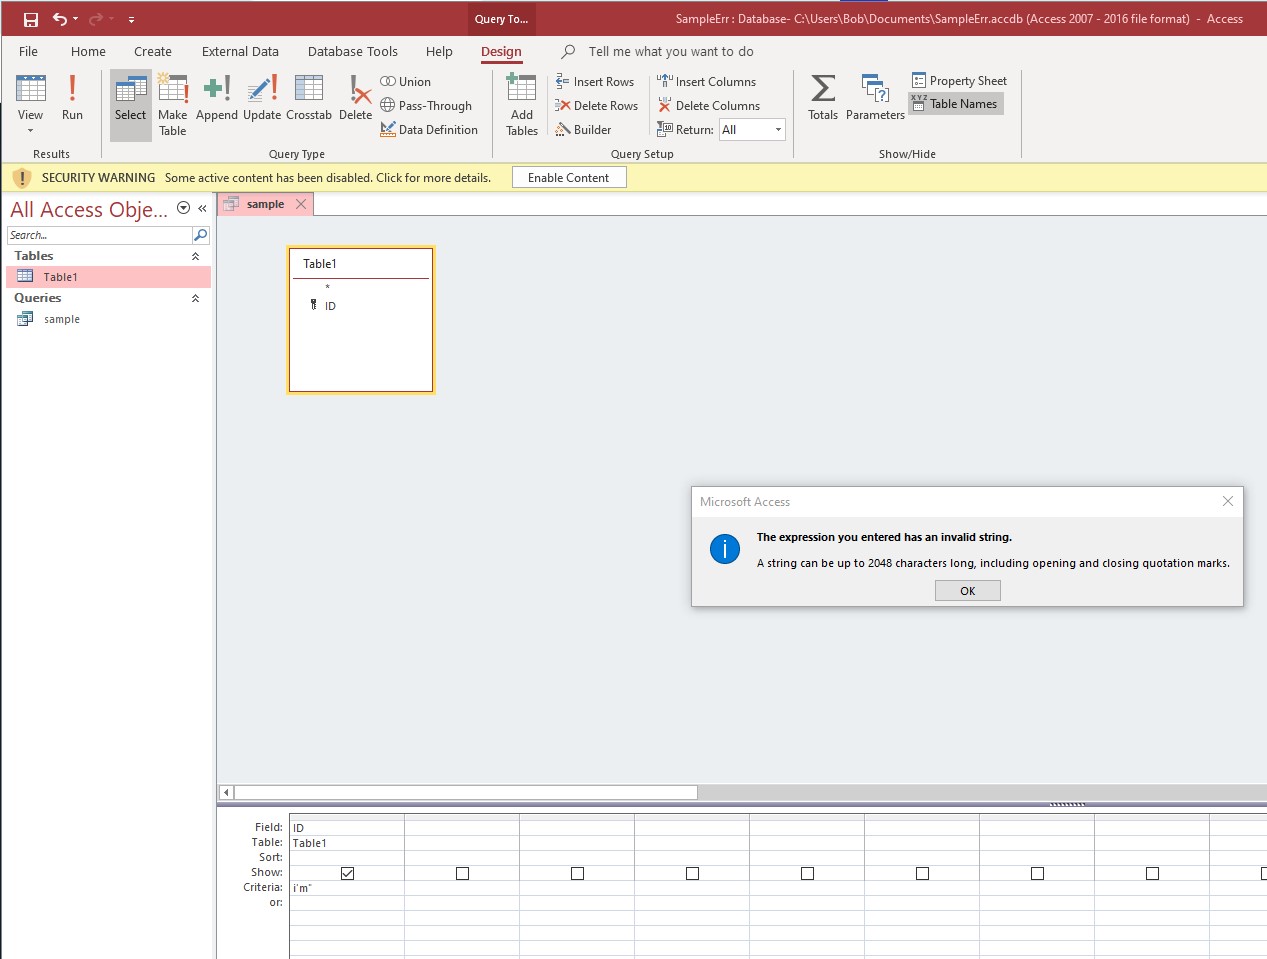Click Insert Columns
This screenshot has width=1267, height=959.
[x=707, y=82]
